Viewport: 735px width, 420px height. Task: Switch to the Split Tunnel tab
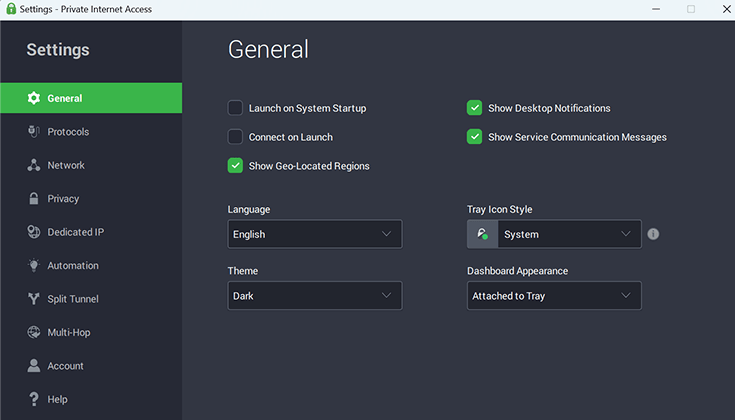[x=91, y=299]
